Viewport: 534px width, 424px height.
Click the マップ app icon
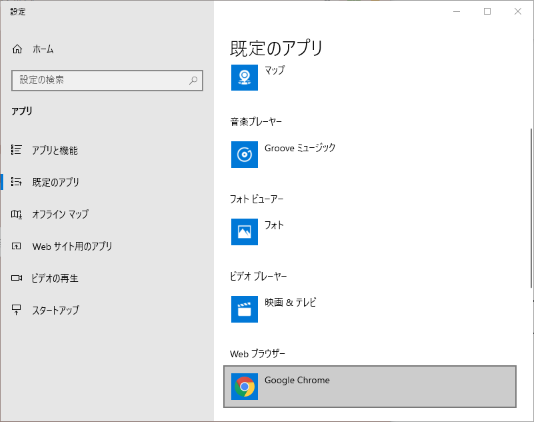[x=244, y=77]
